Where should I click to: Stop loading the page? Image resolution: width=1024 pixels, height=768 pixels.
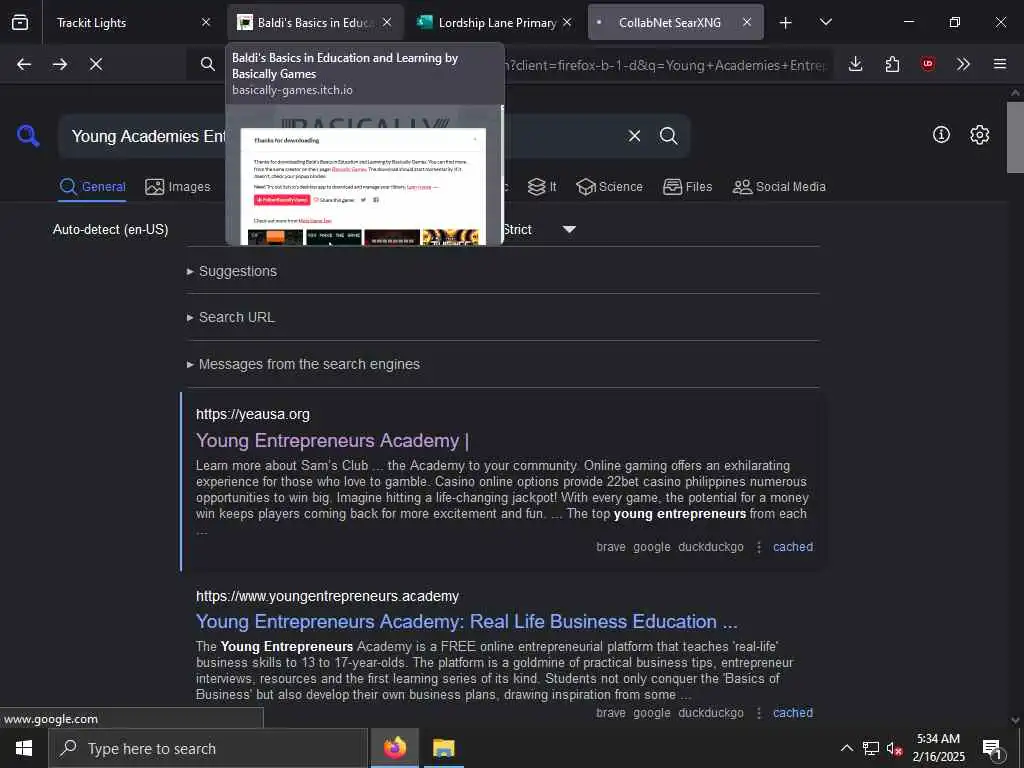(x=96, y=64)
